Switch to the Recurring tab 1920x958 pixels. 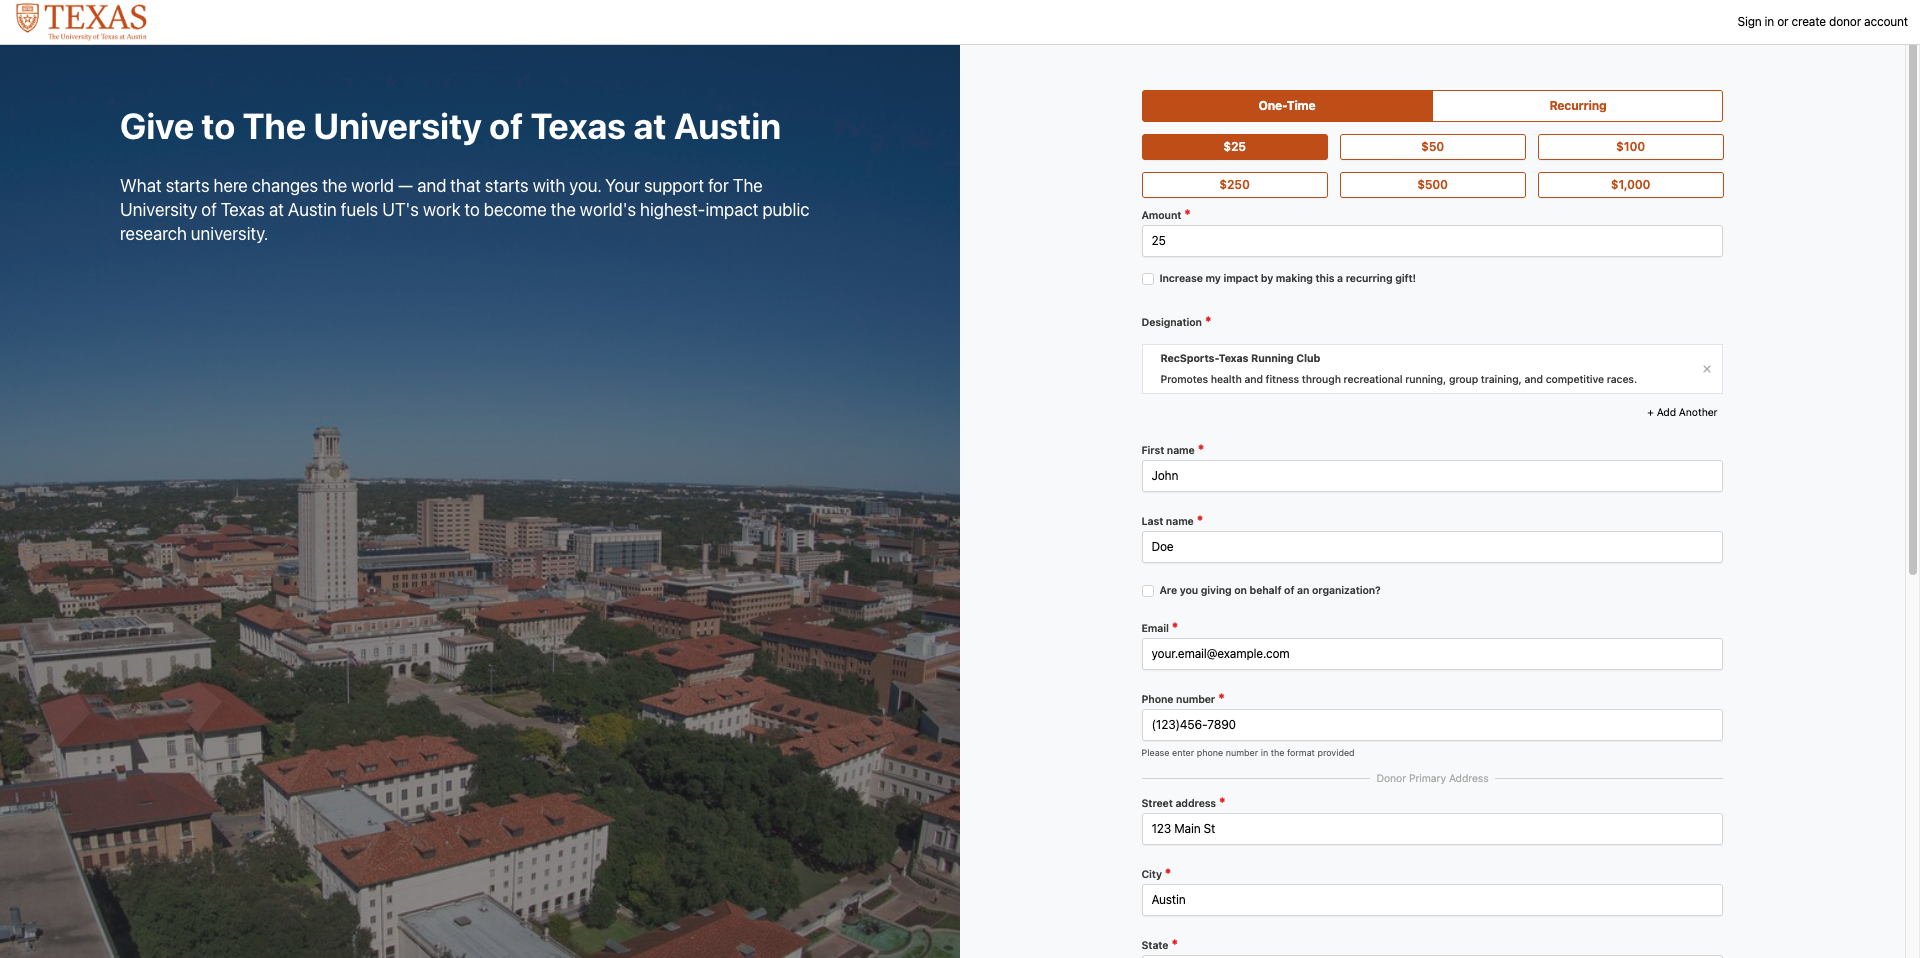point(1577,106)
